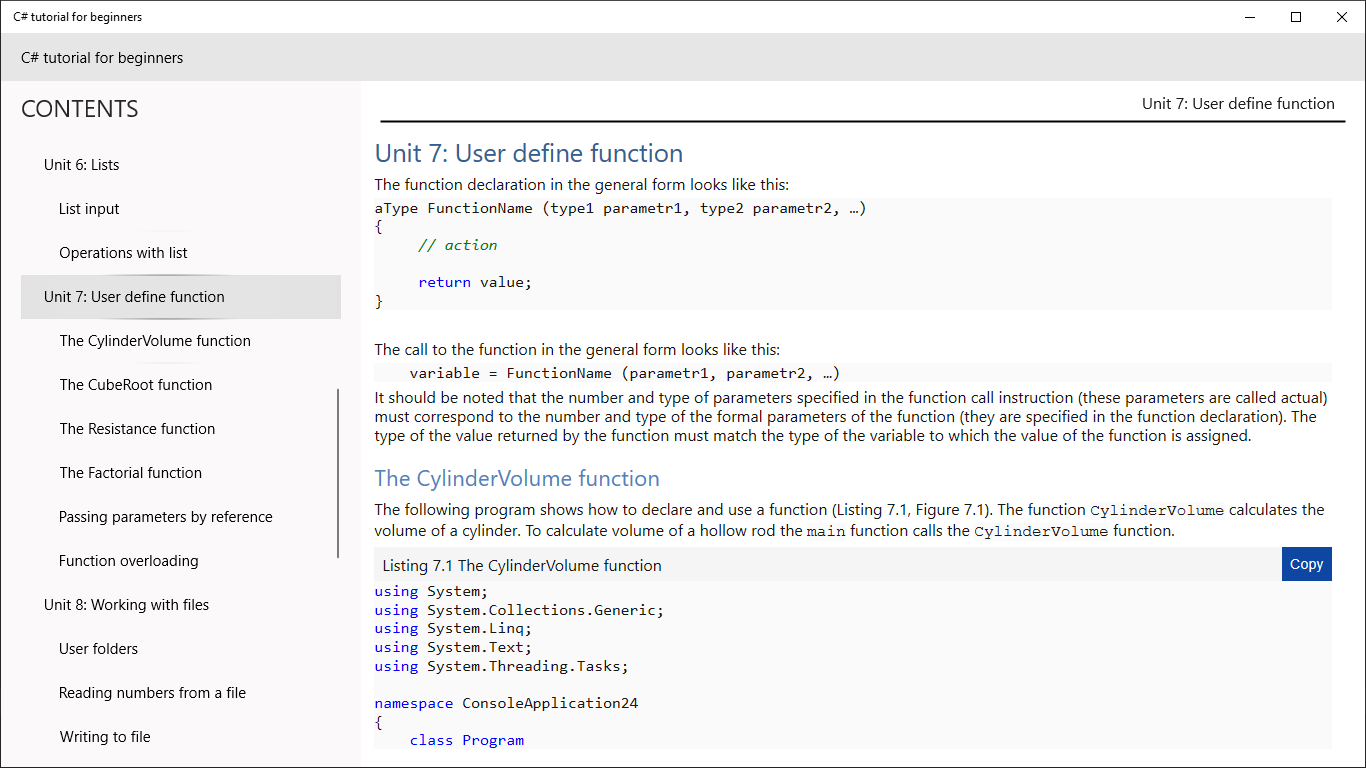The width and height of the screenshot is (1366, 768).
Task: Click the Unit 7 page heading
Action: click(x=529, y=153)
